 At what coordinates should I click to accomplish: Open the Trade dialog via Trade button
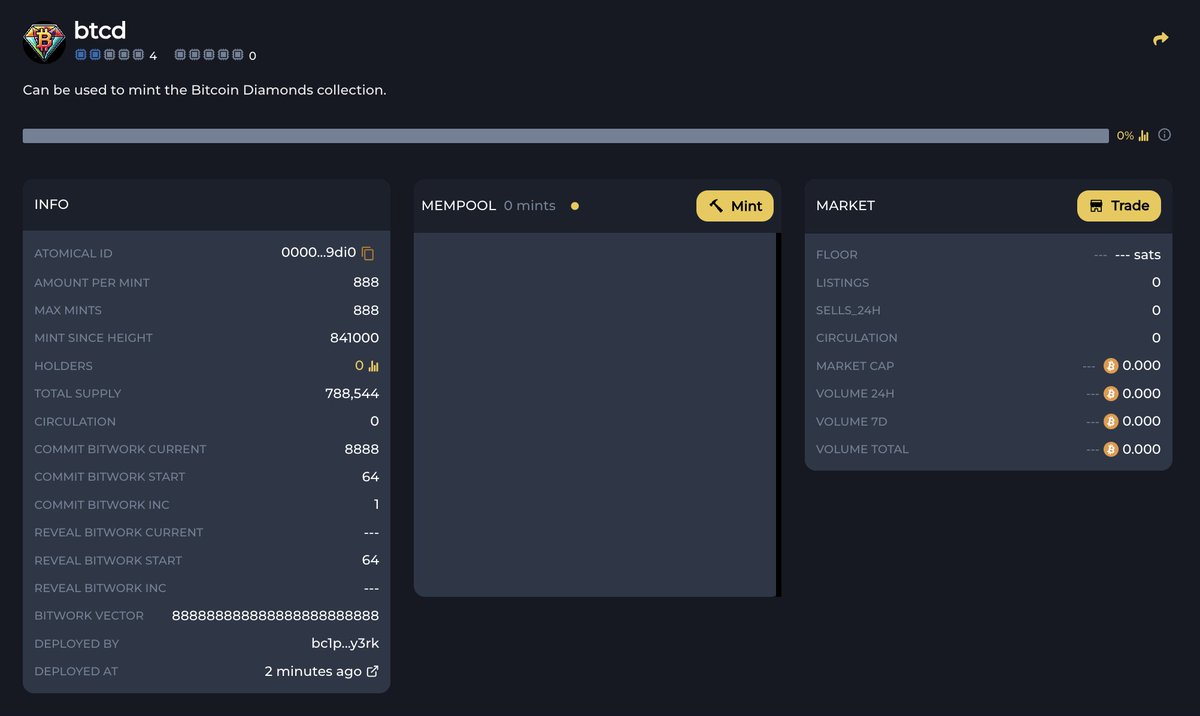click(x=1119, y=205)
